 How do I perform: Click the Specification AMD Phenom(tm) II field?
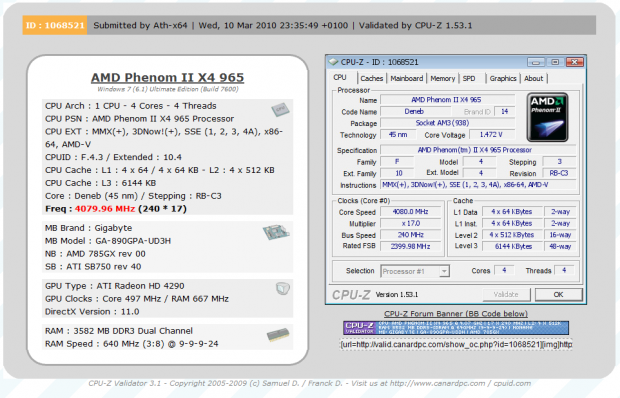click(x=478, y=150)
